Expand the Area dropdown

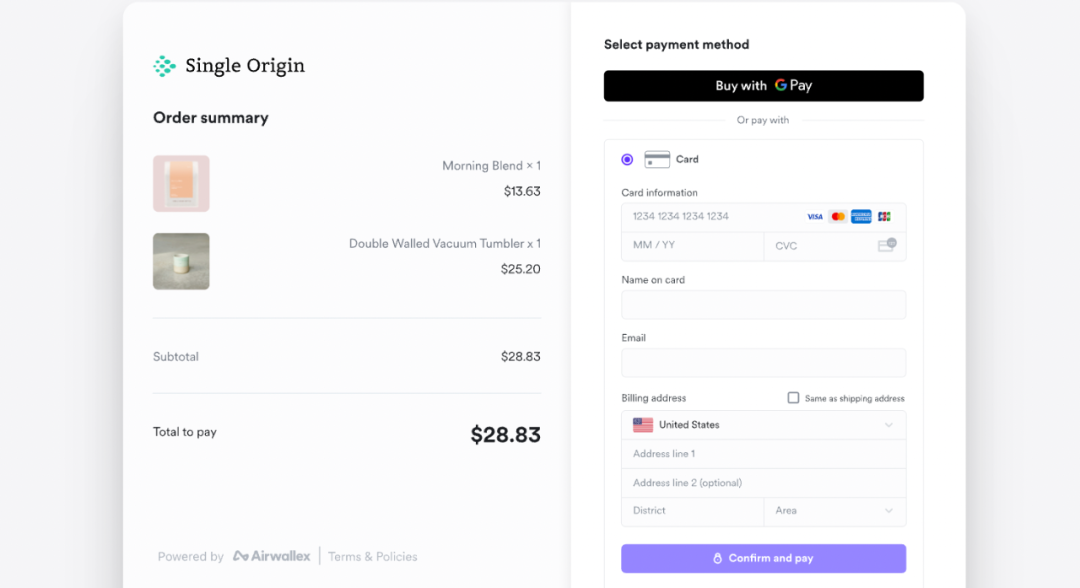[835, 511]
